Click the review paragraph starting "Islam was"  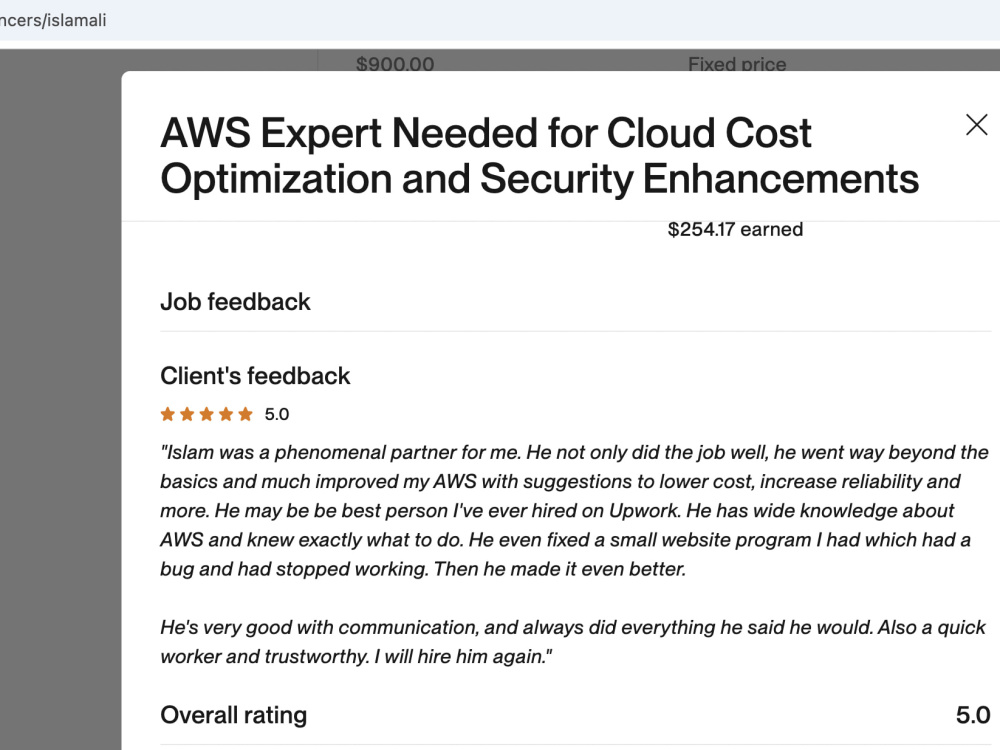574,510
